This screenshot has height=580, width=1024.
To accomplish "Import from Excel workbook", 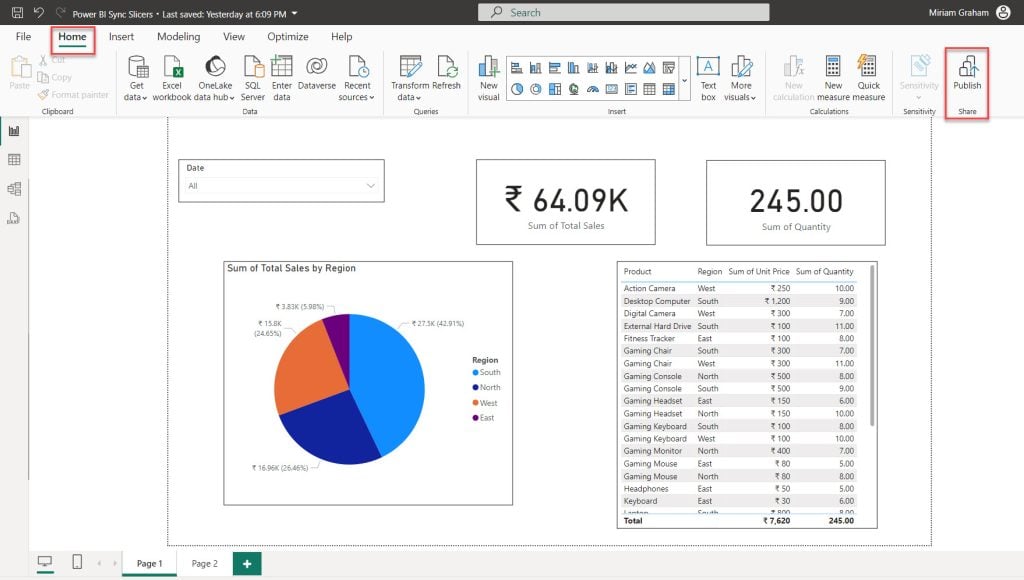I will coord(172,78).
